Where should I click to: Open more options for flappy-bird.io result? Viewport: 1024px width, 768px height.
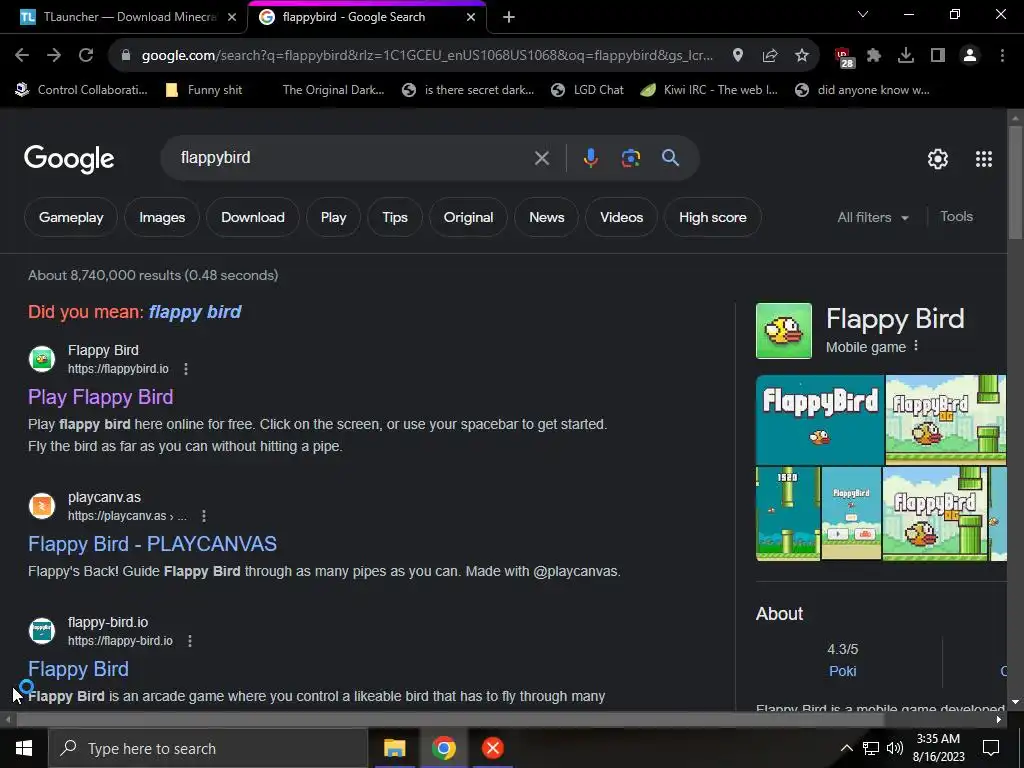pyautogui.click(x=190, y=641)
